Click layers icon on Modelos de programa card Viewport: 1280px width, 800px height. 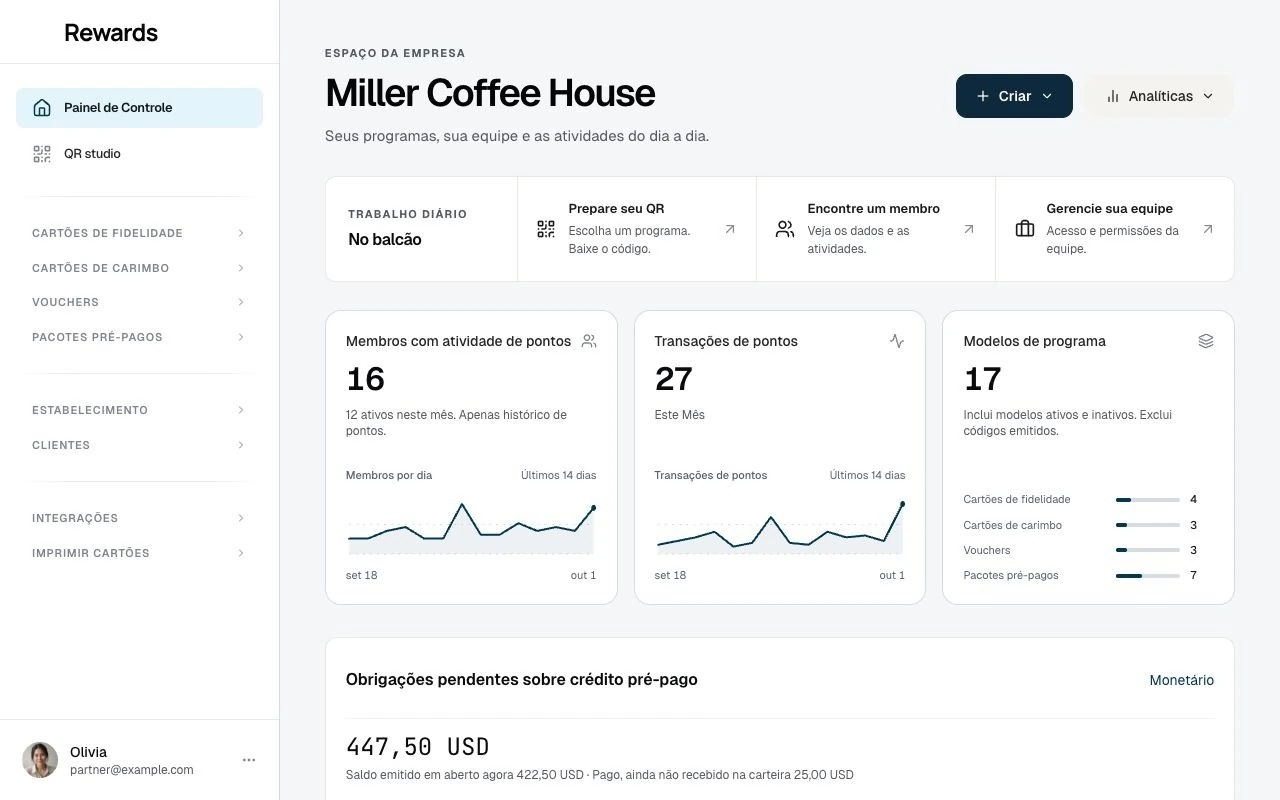tap(1206, 341)
